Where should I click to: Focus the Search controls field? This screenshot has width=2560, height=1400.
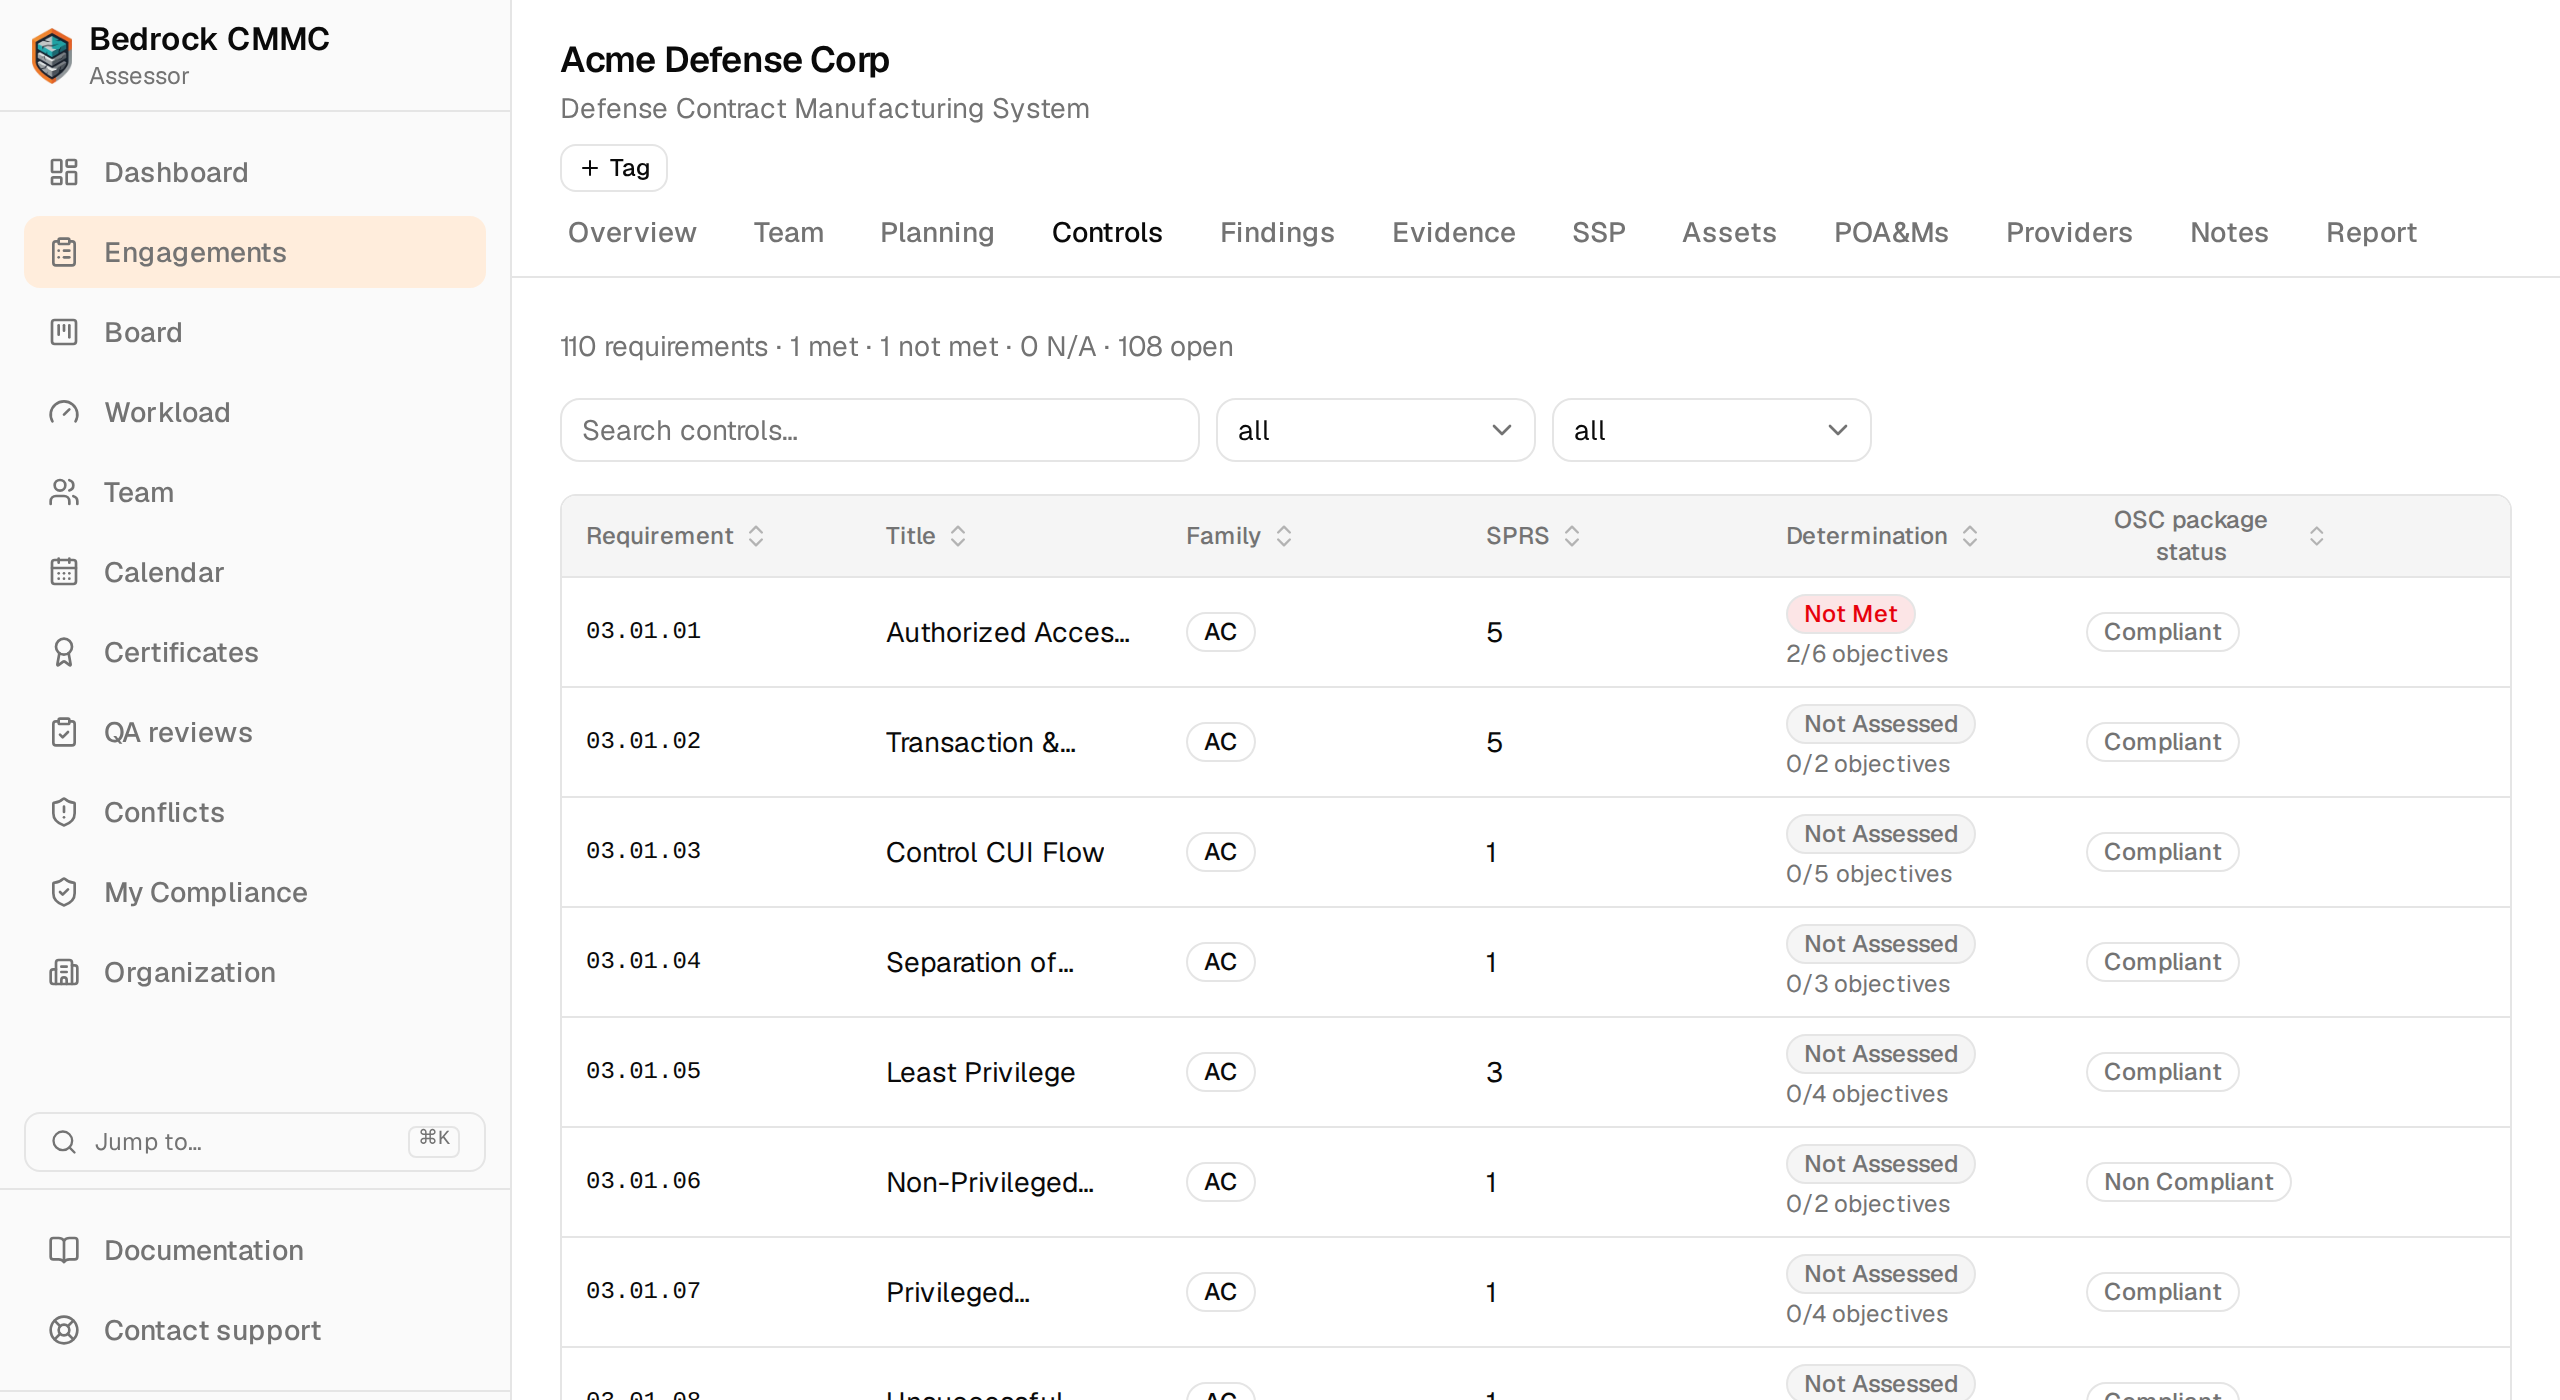[880, 430]
